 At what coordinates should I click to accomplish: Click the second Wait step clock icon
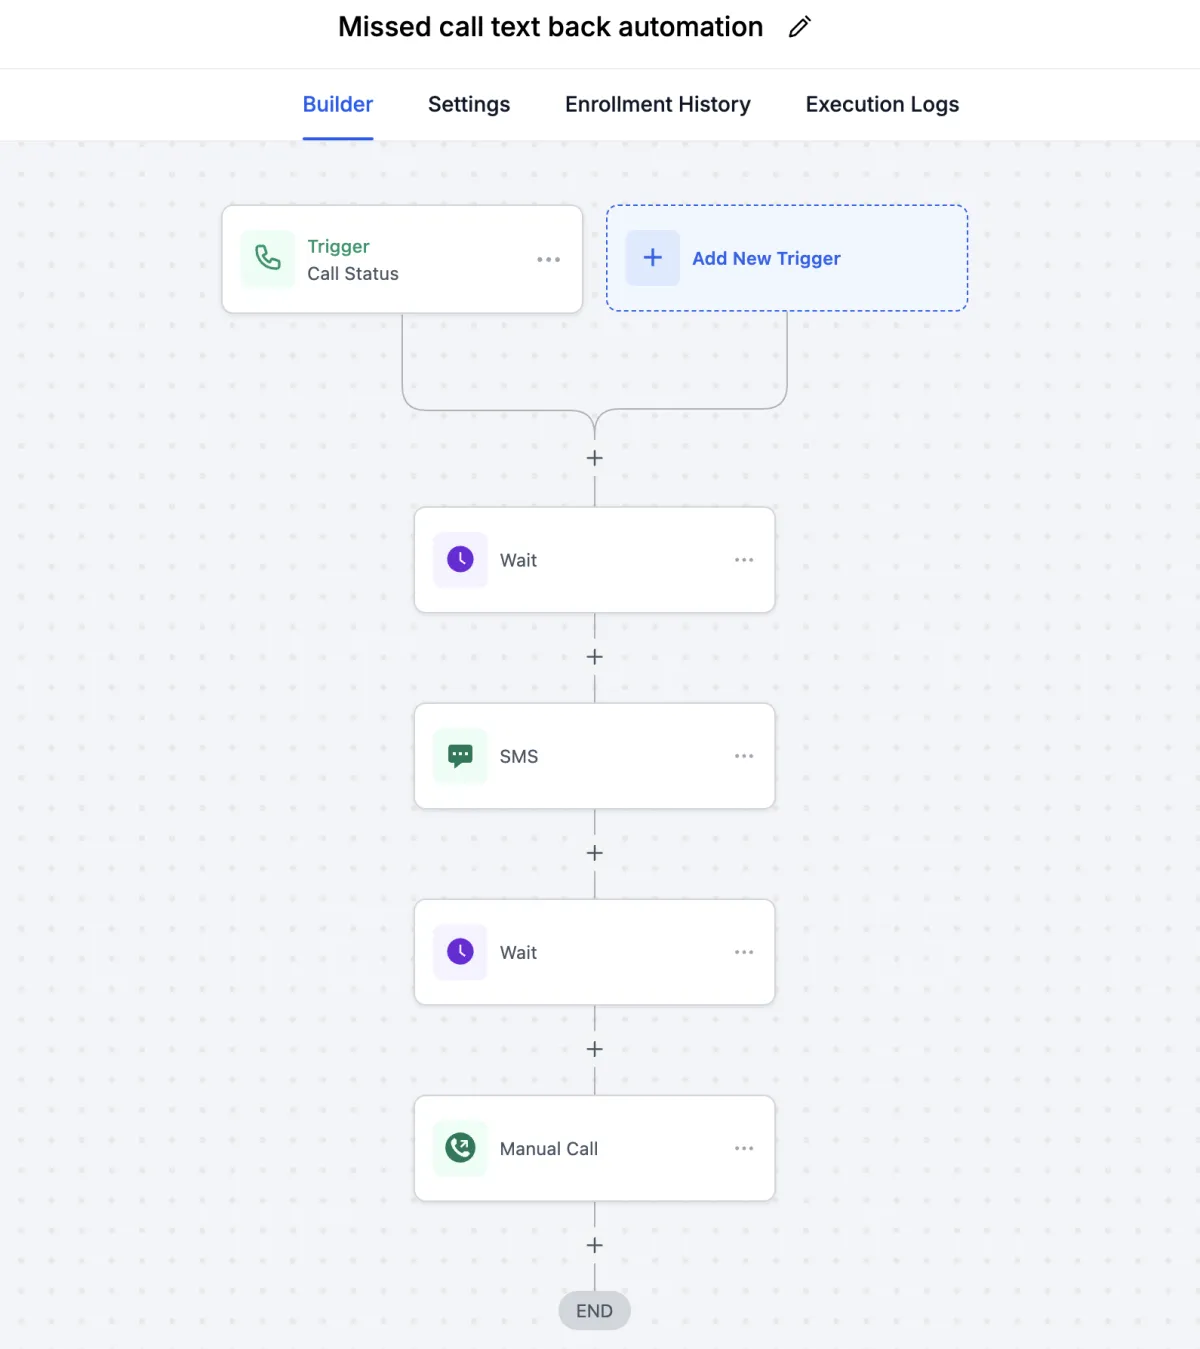coord(460,952)
